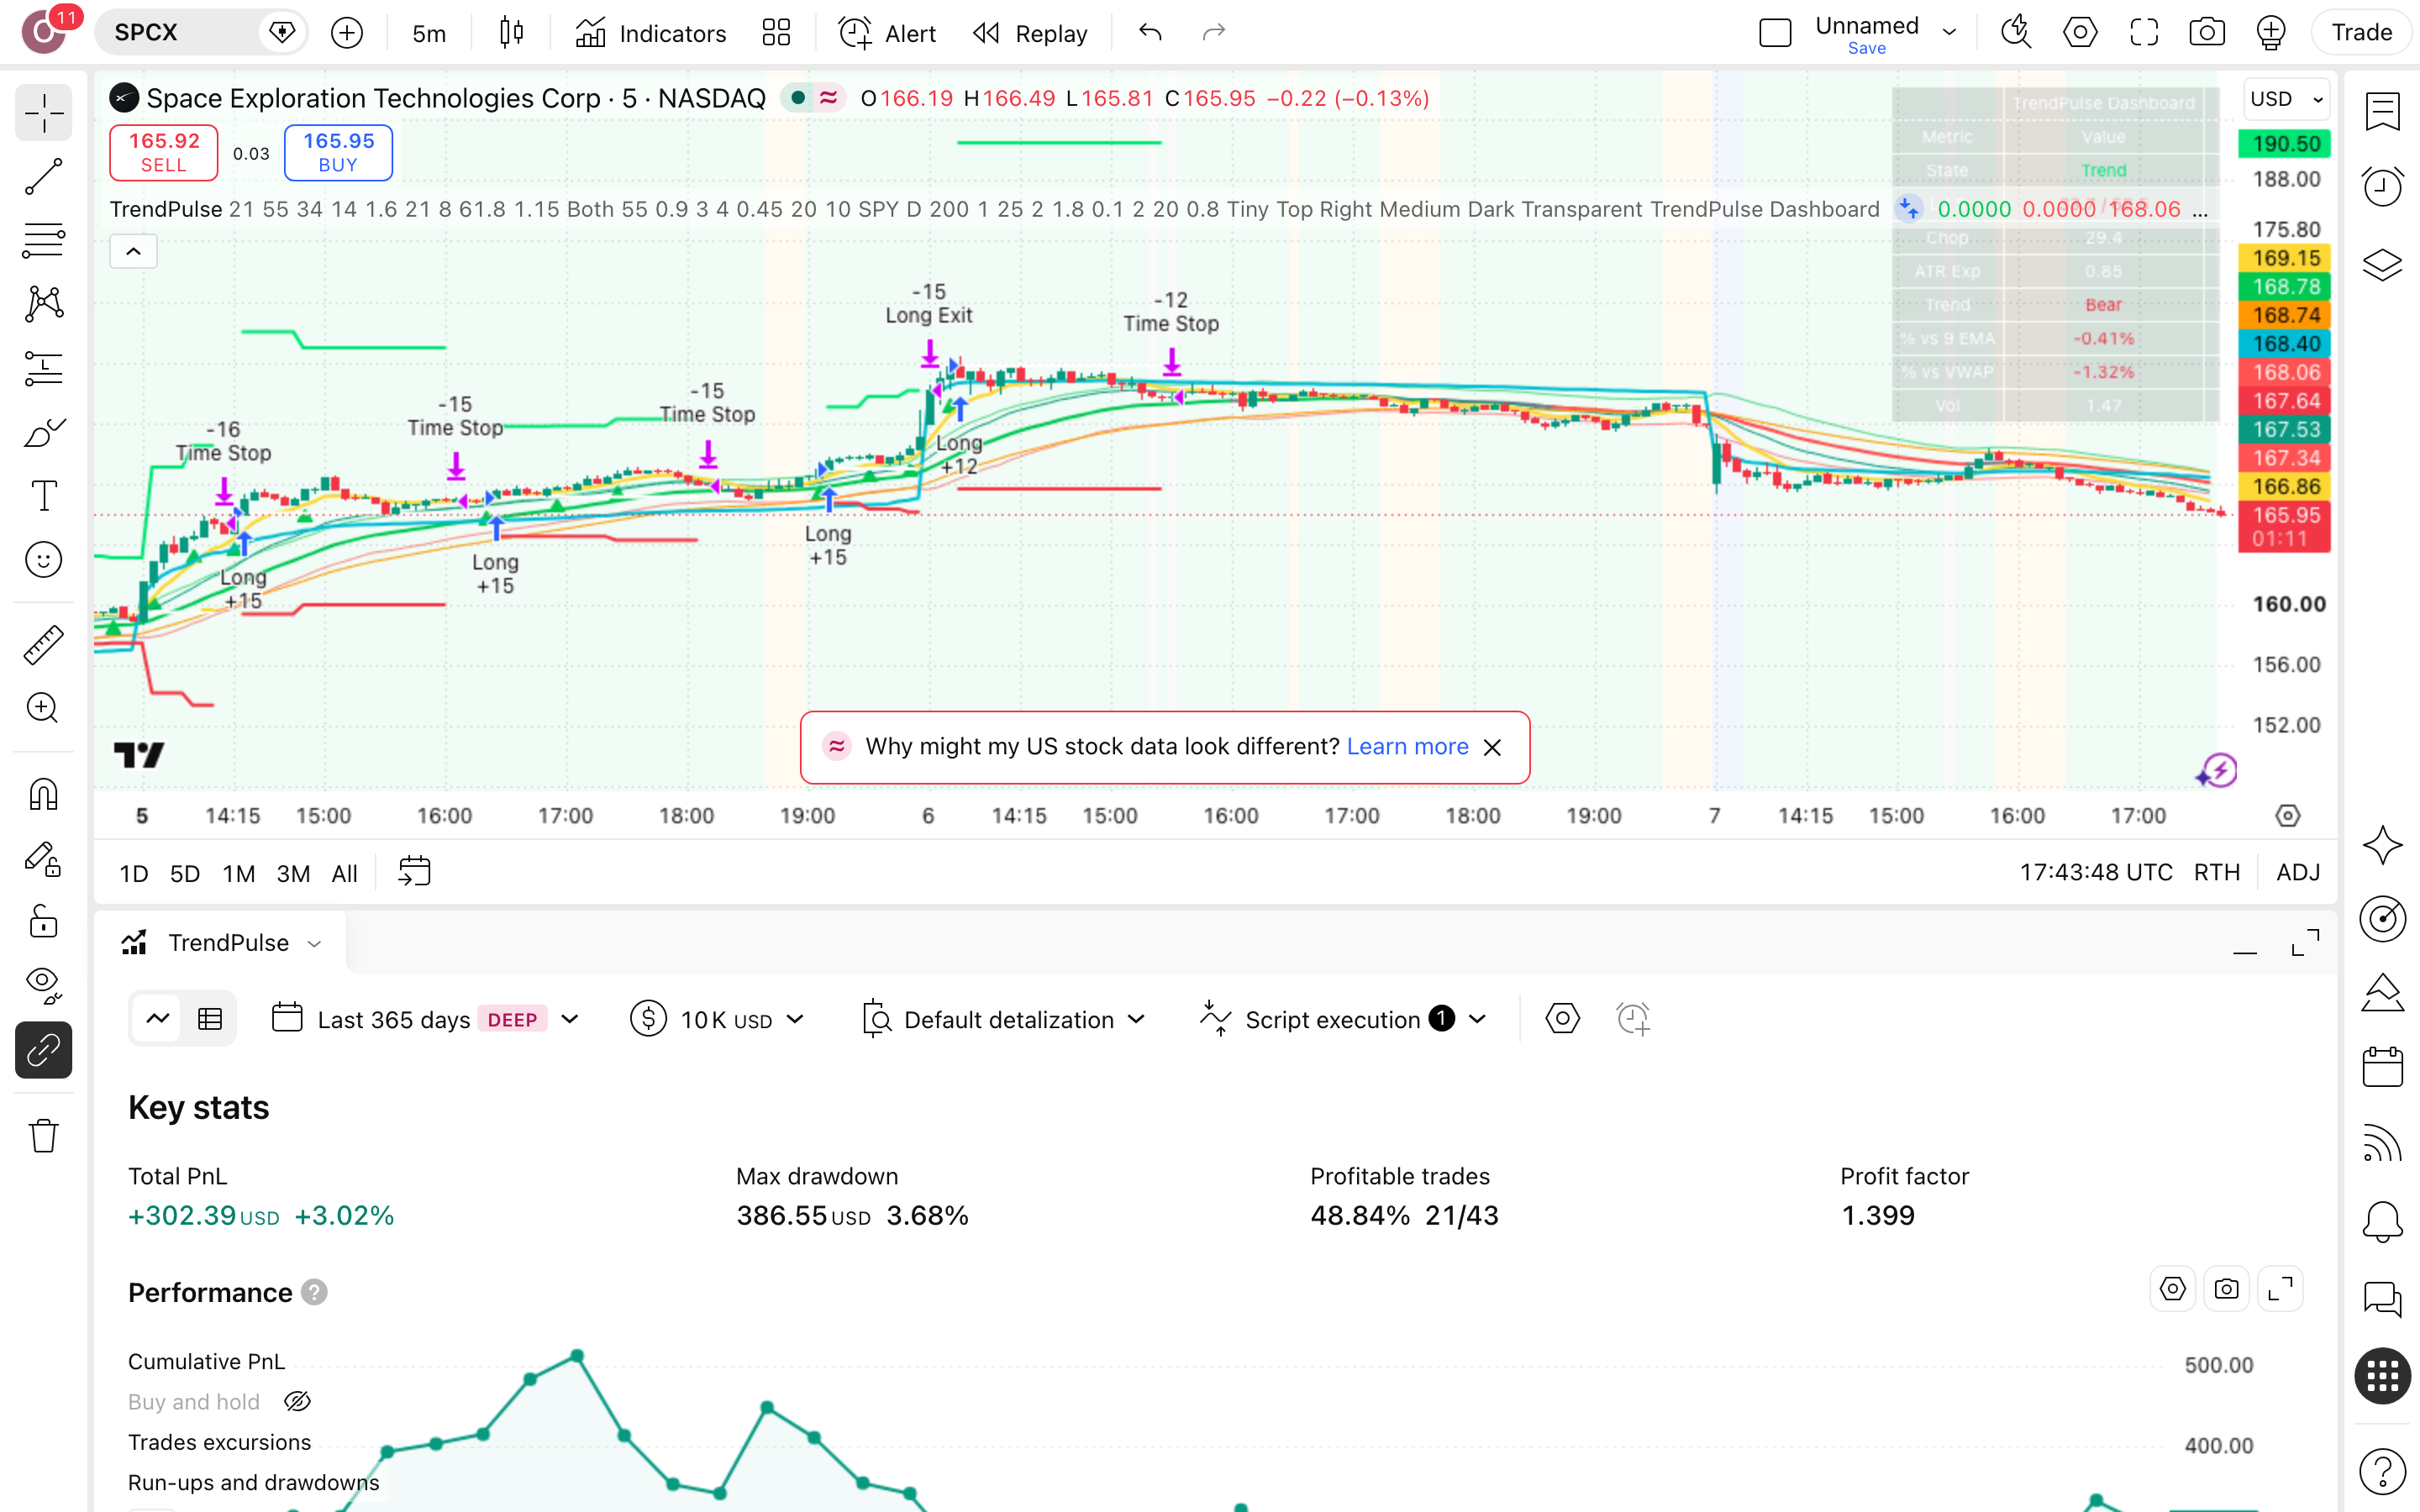Toggle lock all drawings
This screenshot has height=1512, width=2420.
click(x=43, y=922)
